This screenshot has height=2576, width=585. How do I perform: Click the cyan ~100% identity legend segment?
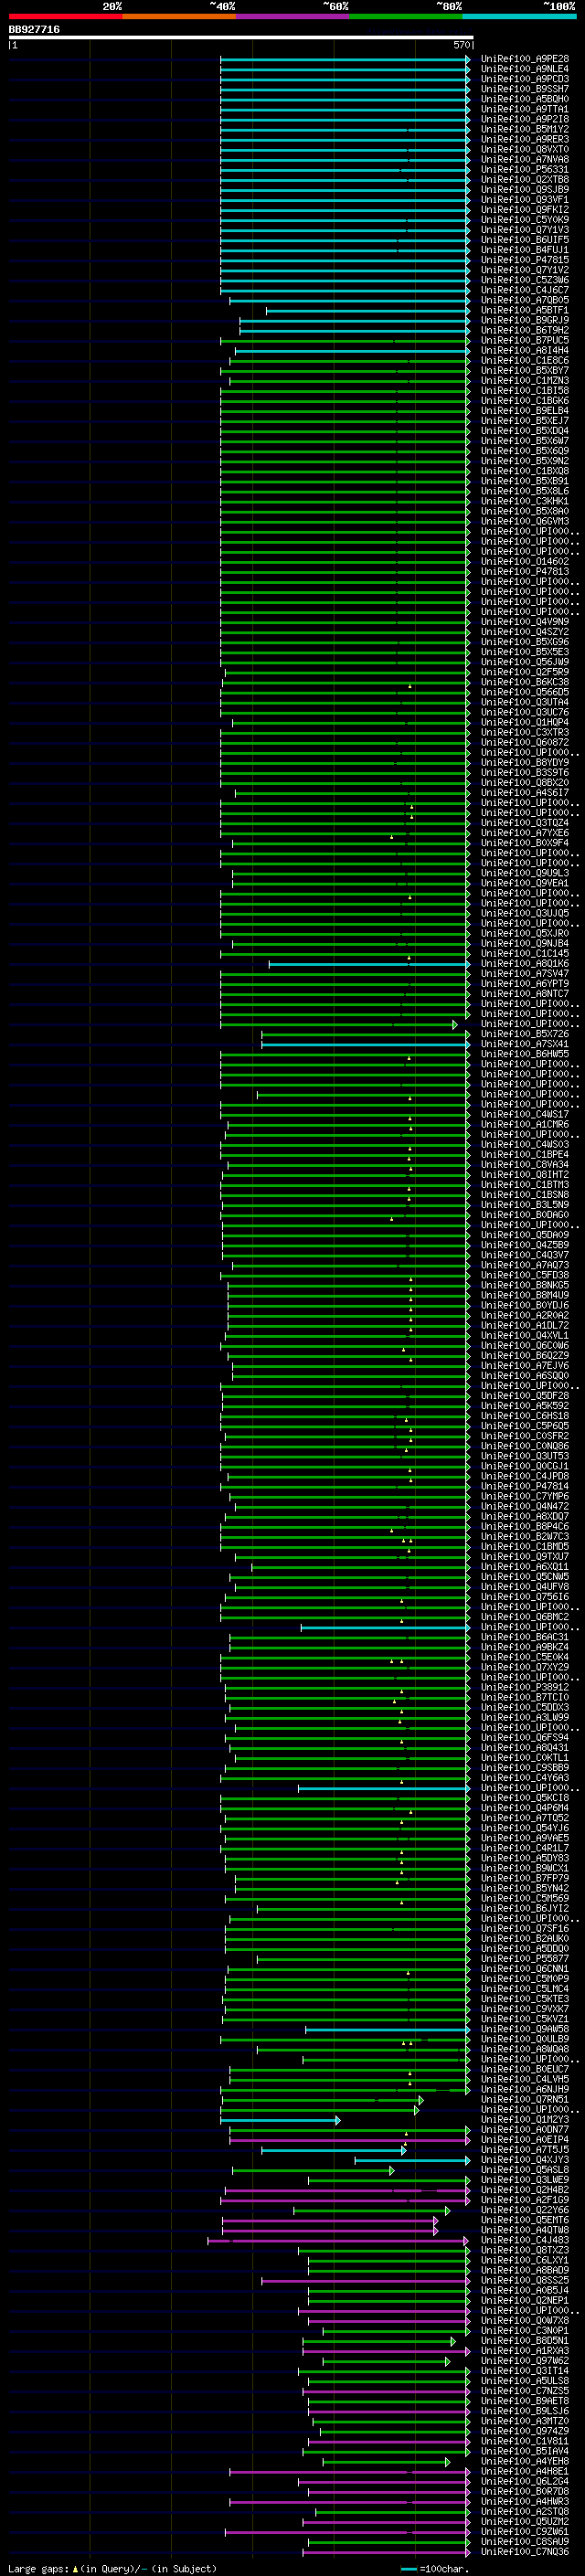[520, 16]
